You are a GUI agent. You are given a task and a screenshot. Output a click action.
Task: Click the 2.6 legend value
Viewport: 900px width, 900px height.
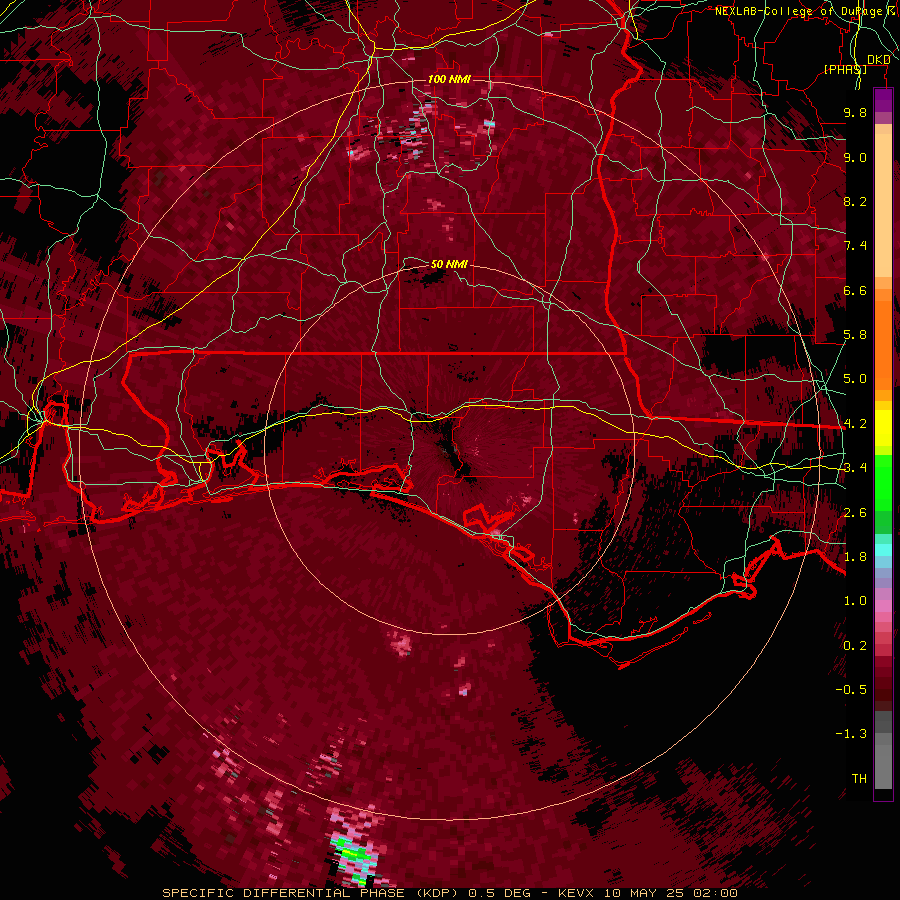(x=855, y=513)
